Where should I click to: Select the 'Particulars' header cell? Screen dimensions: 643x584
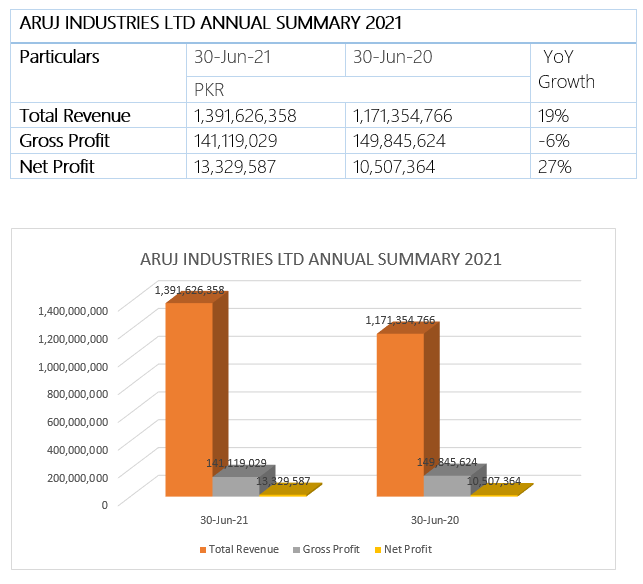tap(98, 73)
